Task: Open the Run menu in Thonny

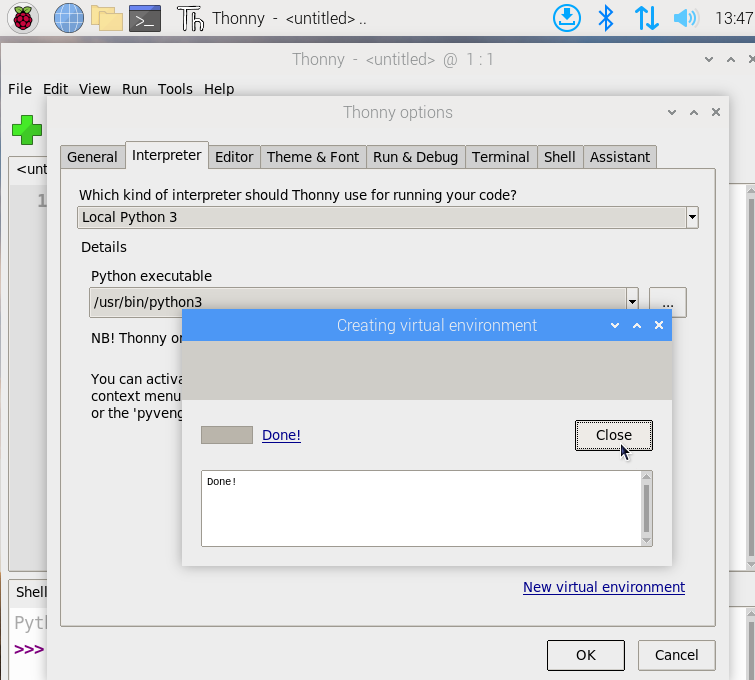Action: (134, 89)
